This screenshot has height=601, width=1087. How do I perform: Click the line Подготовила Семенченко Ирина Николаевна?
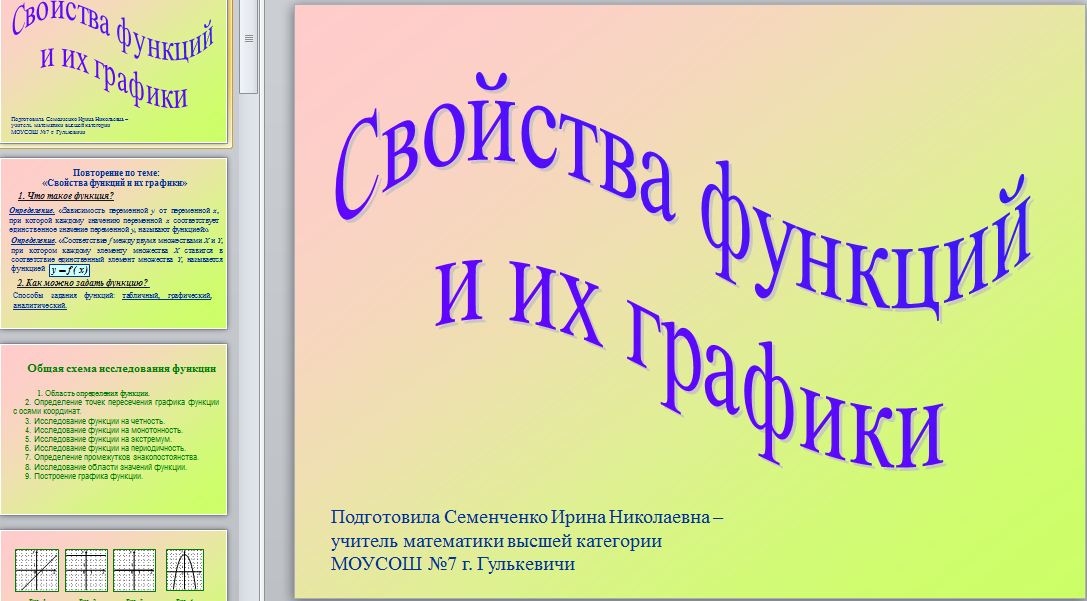pos(527,517)
